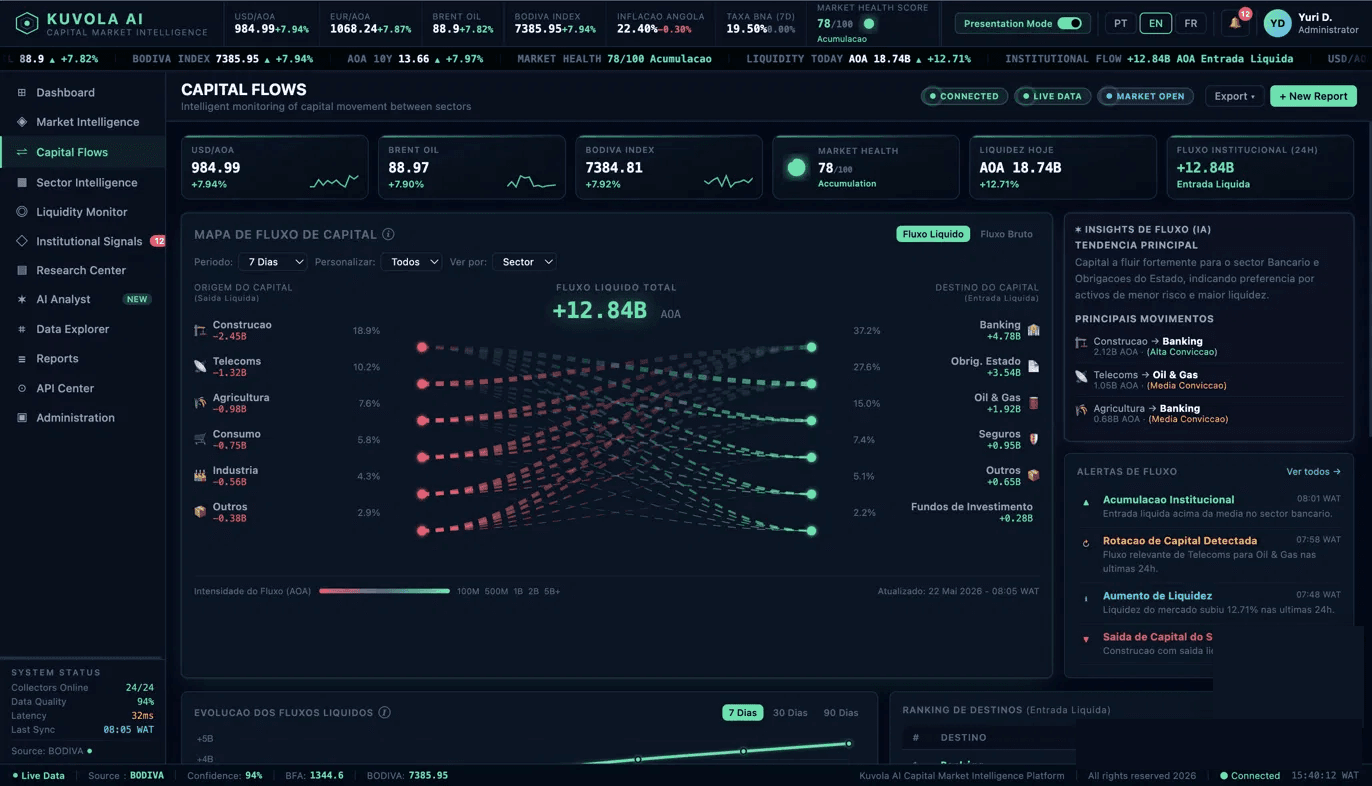
Task: Click the Liquidity Monitor sidebar icon
Action: [x=22, y=212]
